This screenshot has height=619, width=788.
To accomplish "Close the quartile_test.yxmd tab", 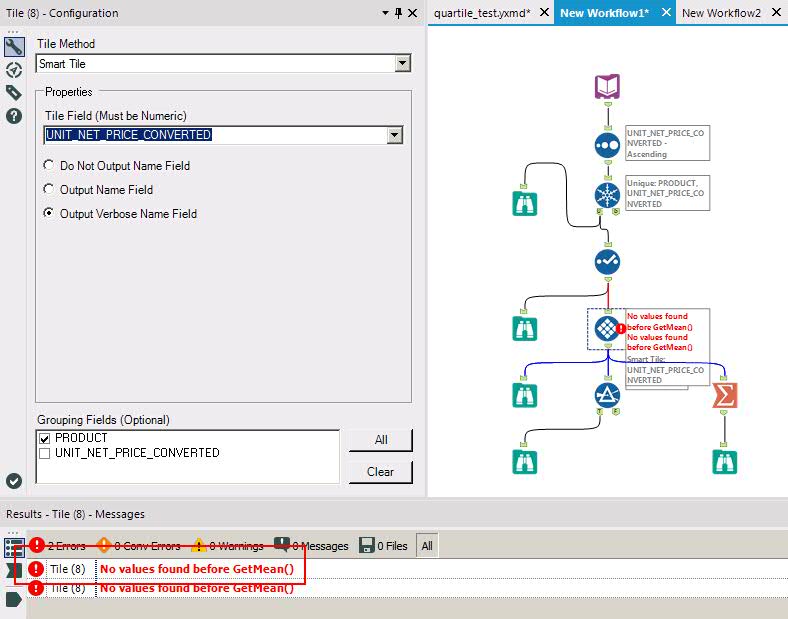I will click(x=544, y=13).
